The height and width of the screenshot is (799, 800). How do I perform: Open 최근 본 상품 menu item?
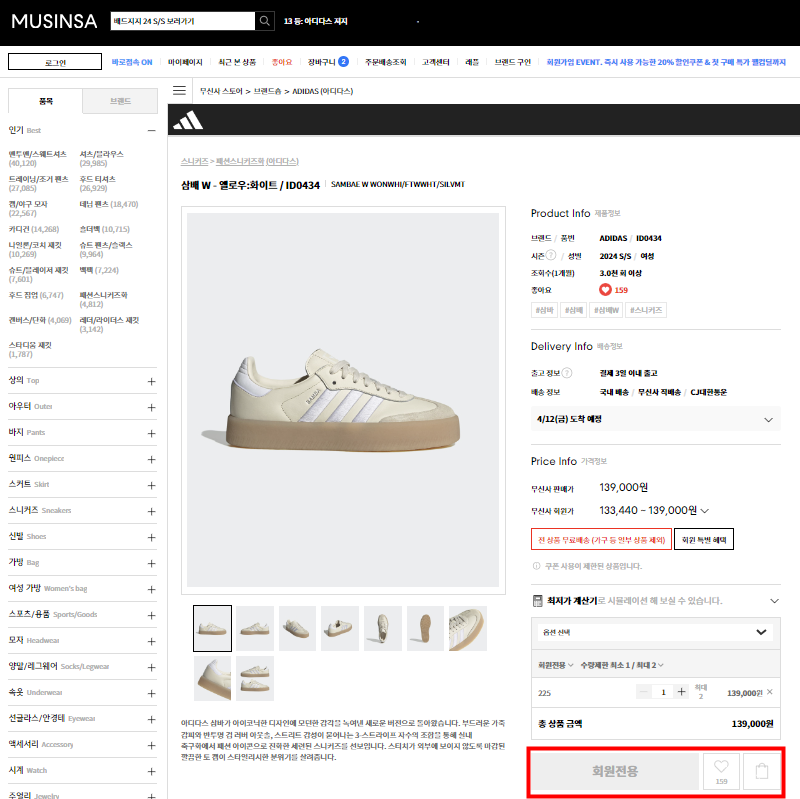click(x=237, y=62)
